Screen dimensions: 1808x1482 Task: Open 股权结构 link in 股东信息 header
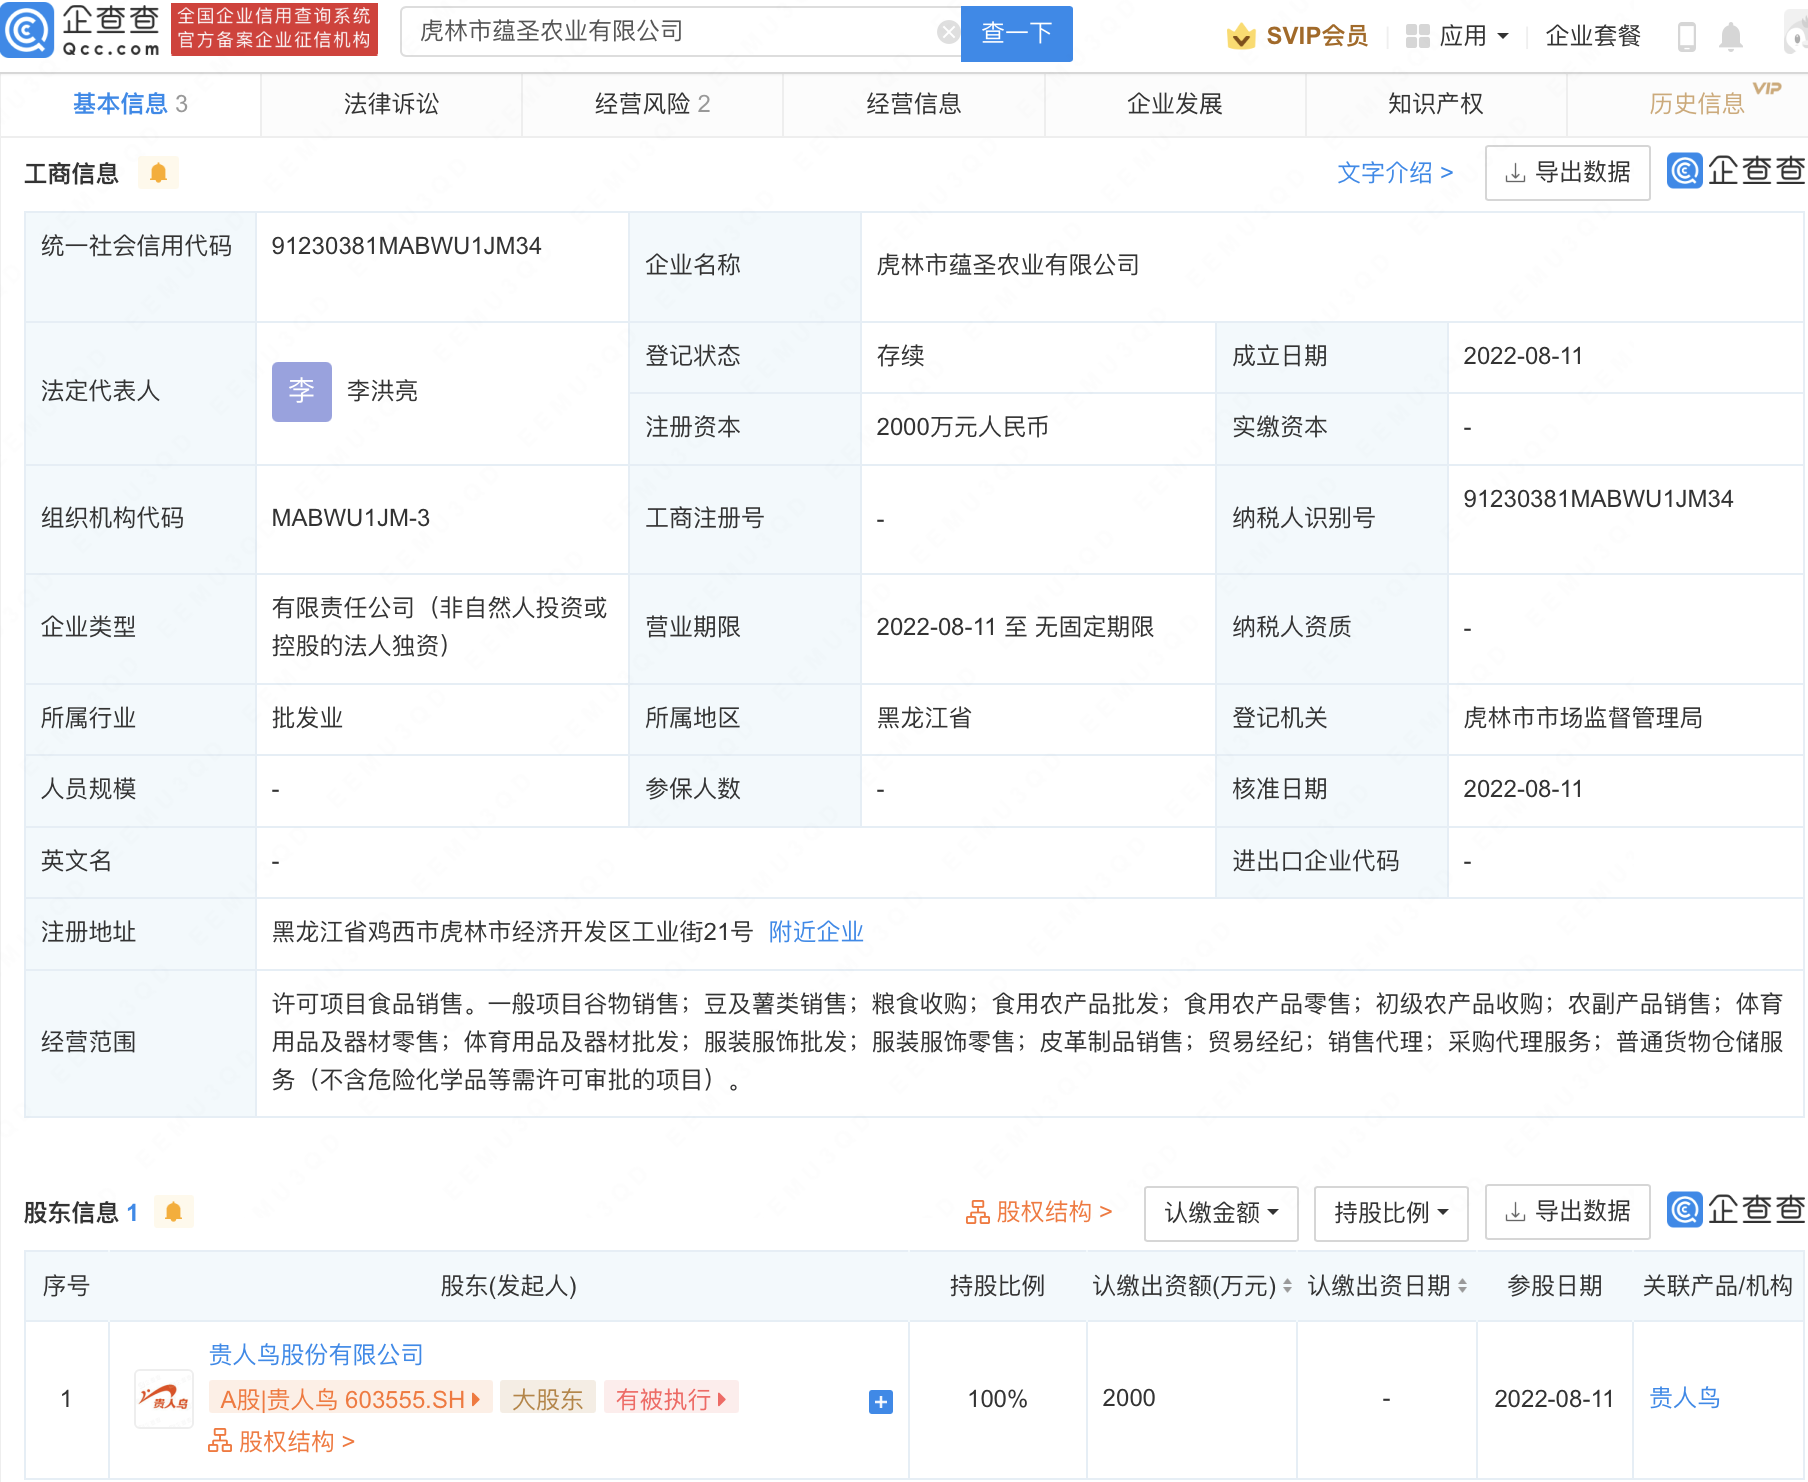[1039, 1212]
